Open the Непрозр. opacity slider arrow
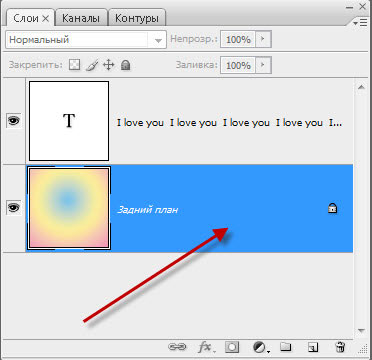This screenshot has height=360, width=372. click(x=263, y=39)
